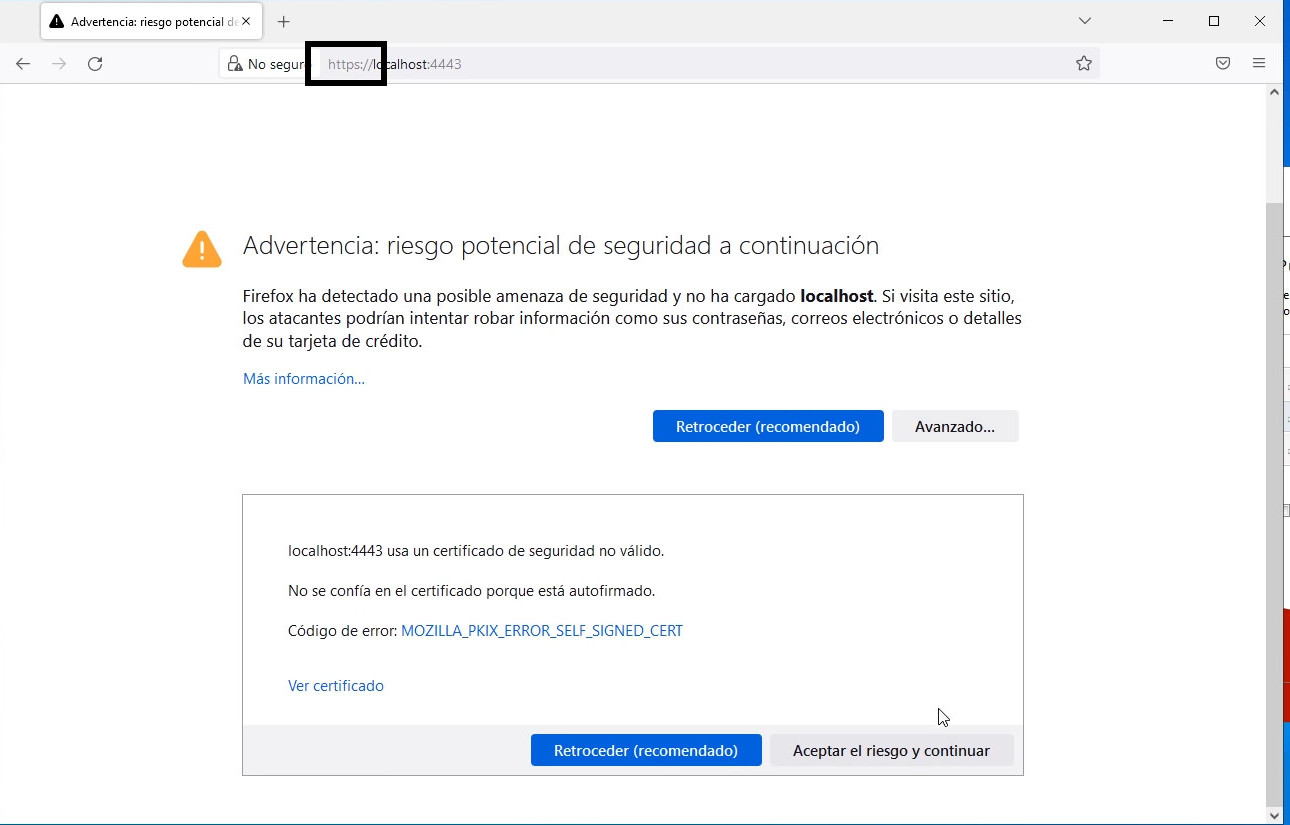Click the scrollbar down arrow of the page
Viewport: 1290px width, 825px height.
click(x=1274, y=815)
